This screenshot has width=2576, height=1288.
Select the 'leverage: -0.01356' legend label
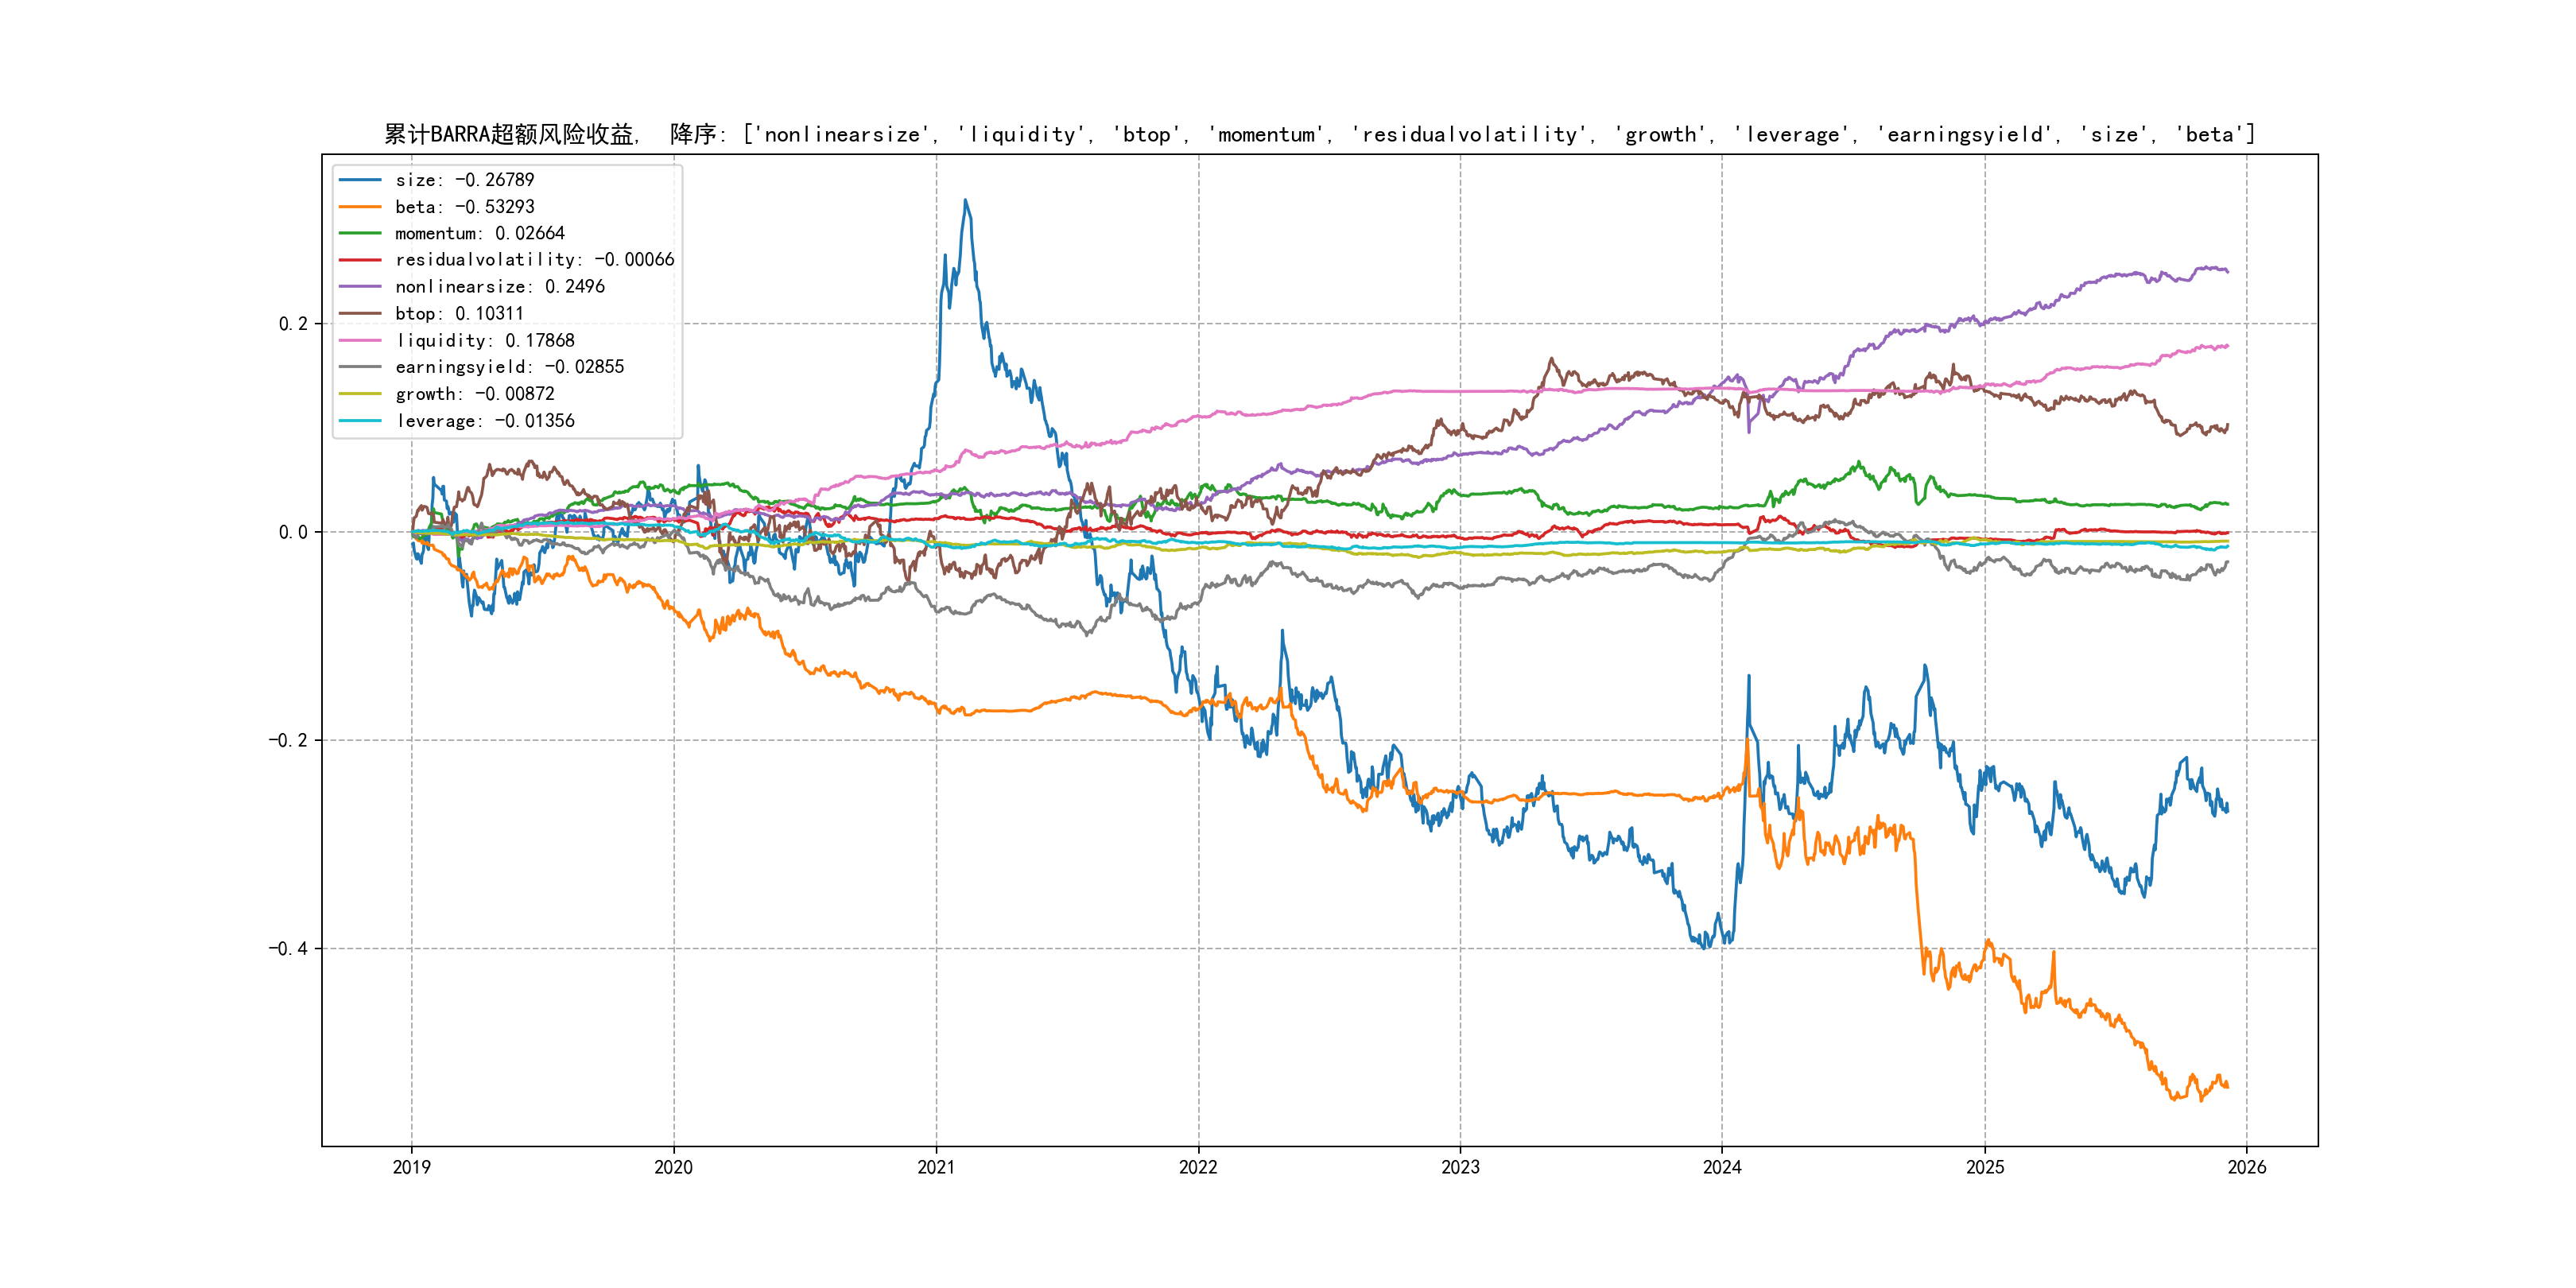[x=485, y=421]
